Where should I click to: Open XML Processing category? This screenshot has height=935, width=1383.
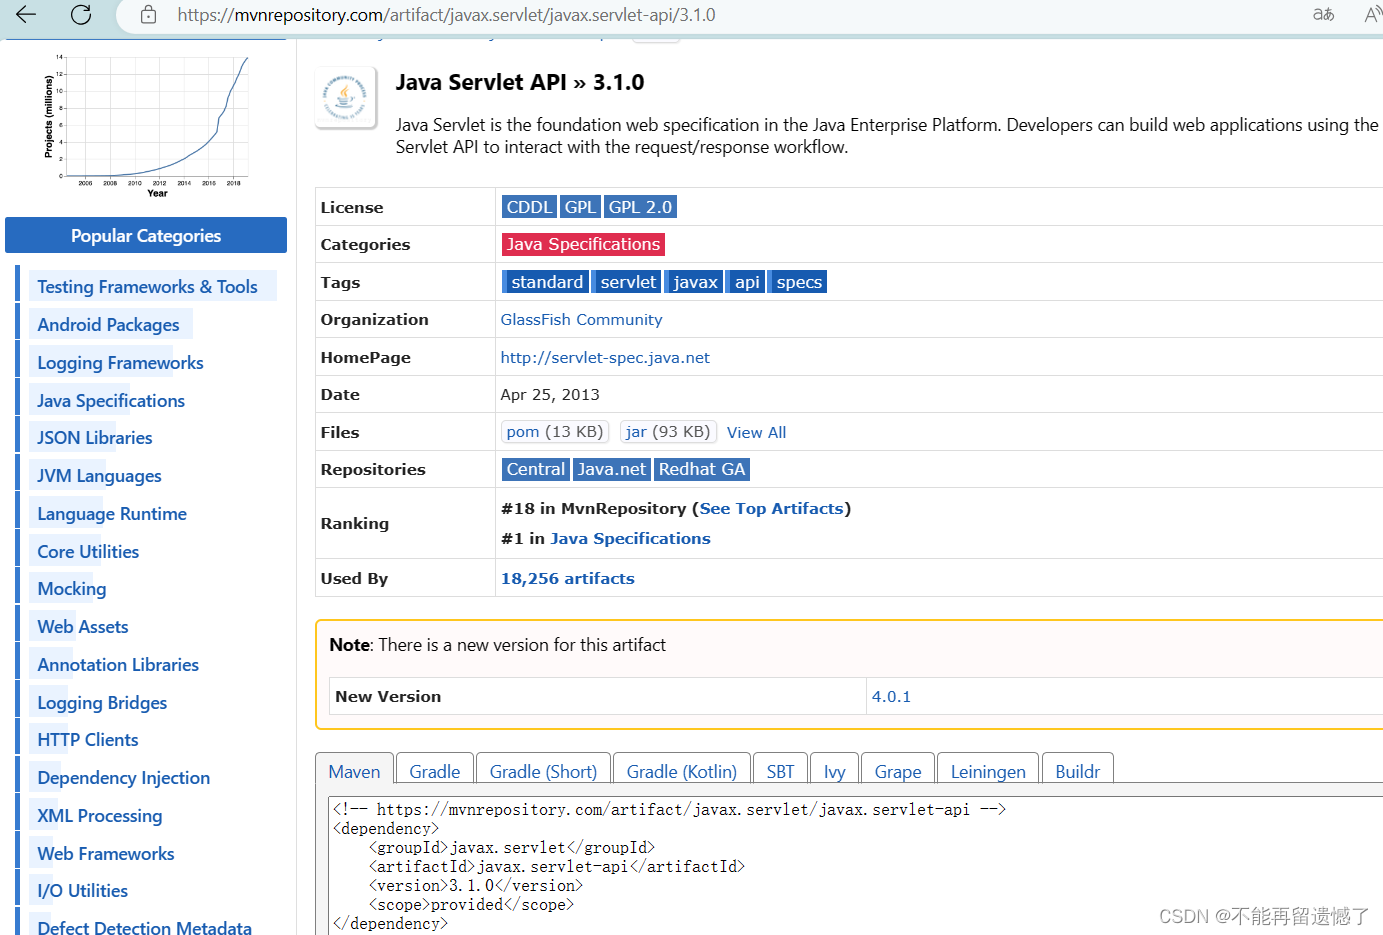coord(100,815)
